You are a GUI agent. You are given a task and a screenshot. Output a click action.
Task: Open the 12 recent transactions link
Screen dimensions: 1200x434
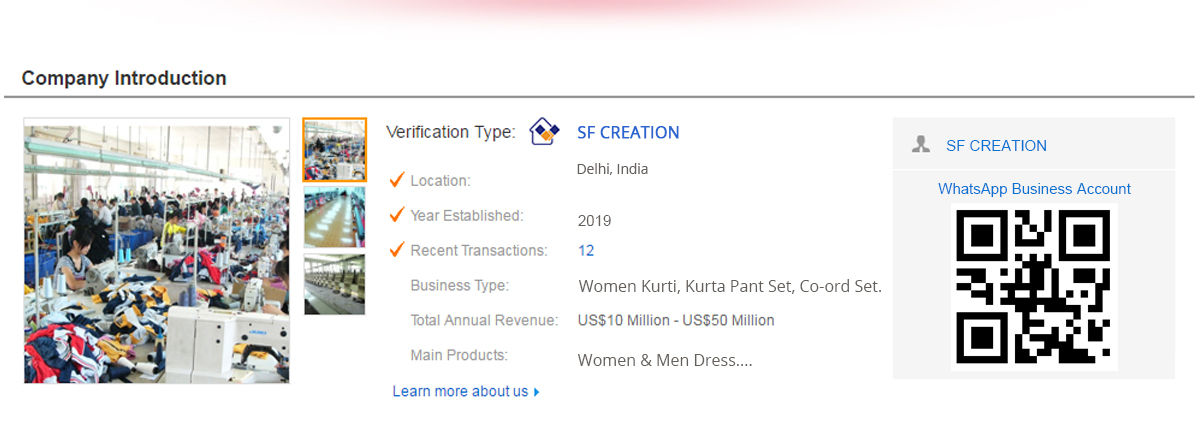tap(586, 250)
